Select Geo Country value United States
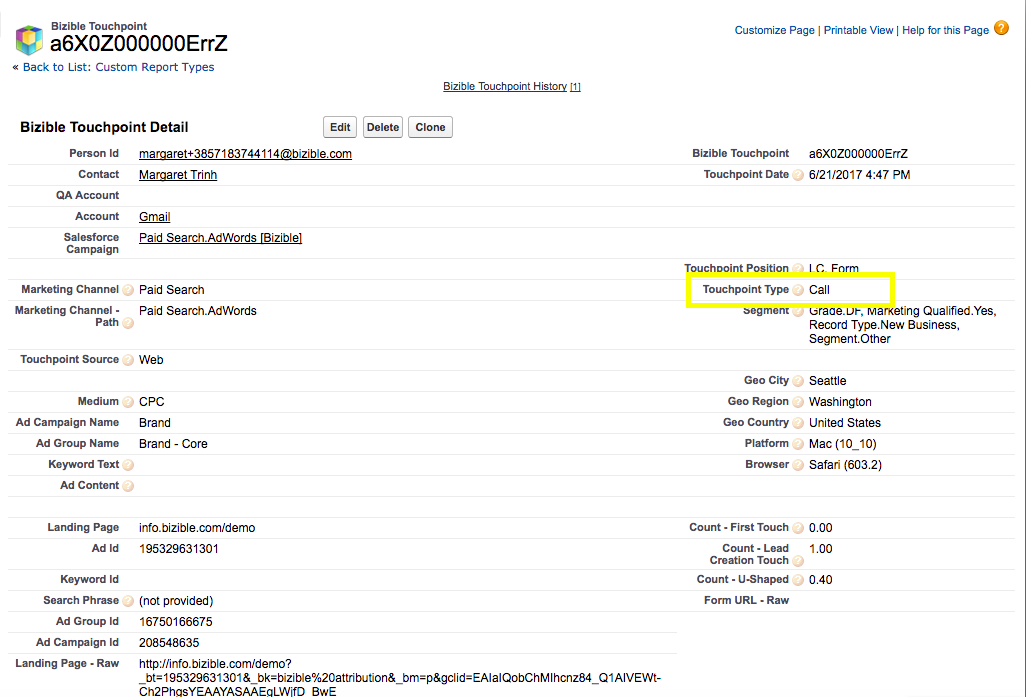Viewport: 1026px width, 697px height. [x=845, y=423]
